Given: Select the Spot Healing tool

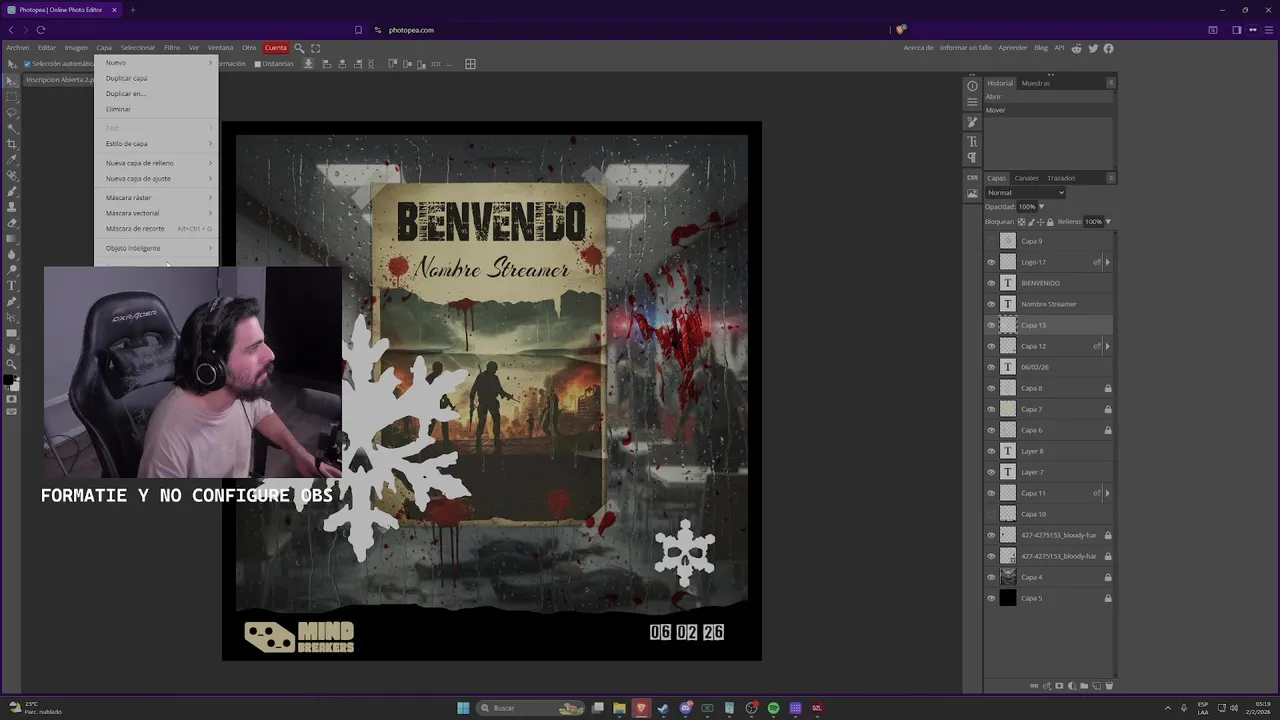Looking at the screenshot, I should tap(12, 175).
